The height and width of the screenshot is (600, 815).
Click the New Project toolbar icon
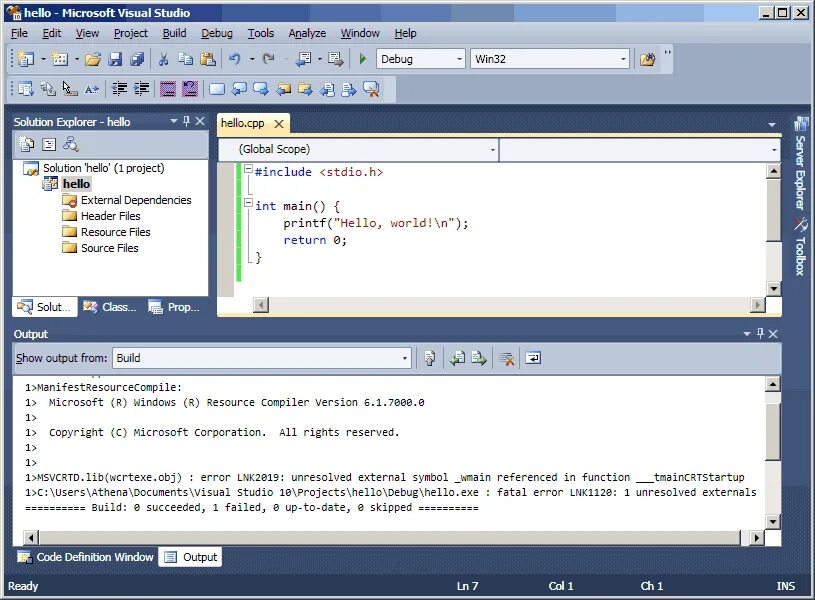(x=25, y=59)
